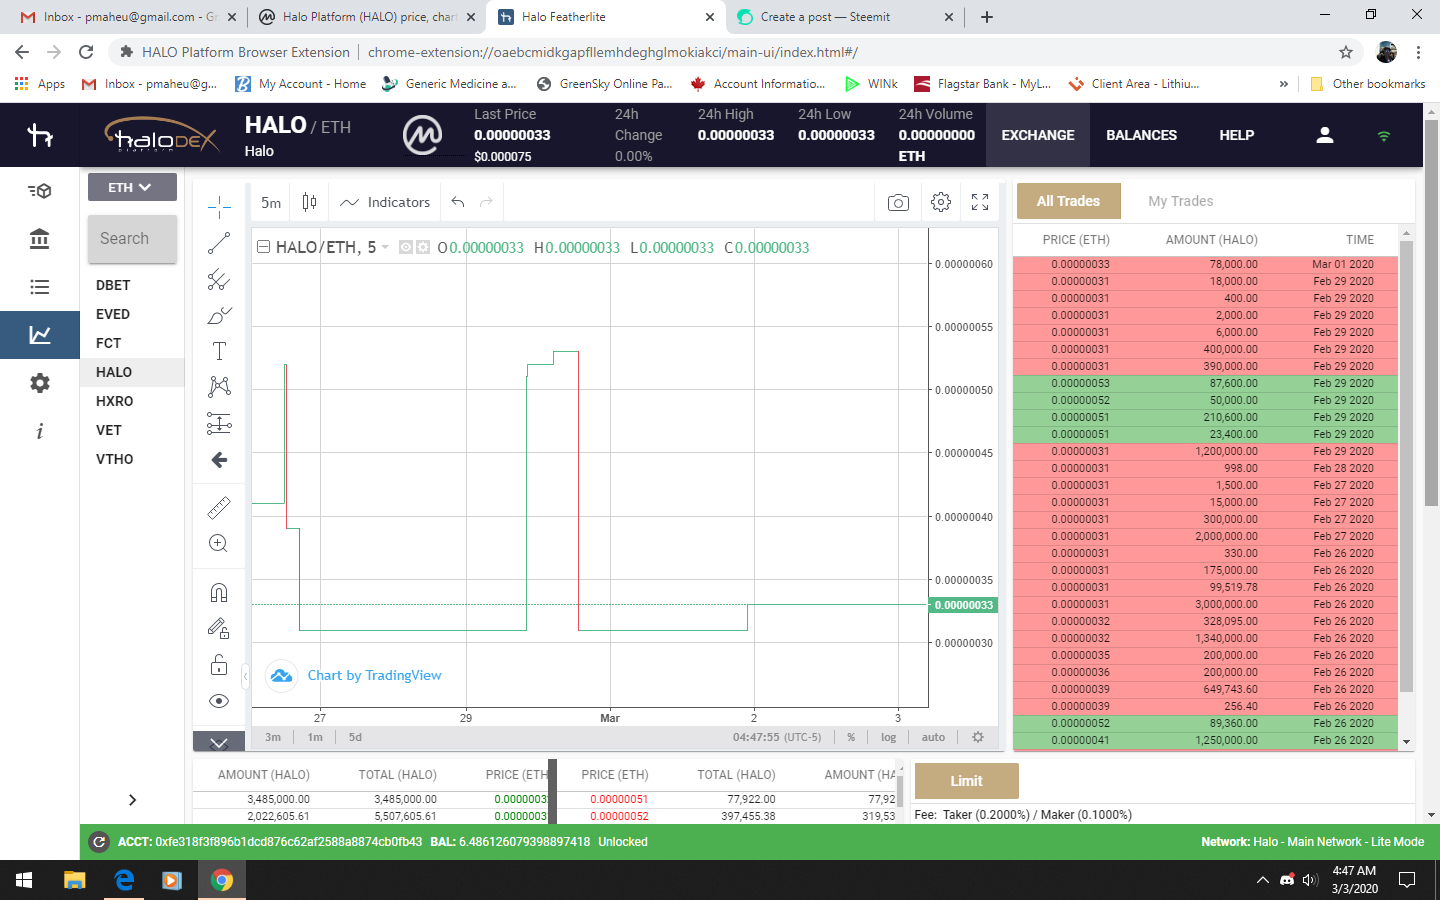Undo the last chart action
Screen dimensions: 1440x900
click(458, 202)
